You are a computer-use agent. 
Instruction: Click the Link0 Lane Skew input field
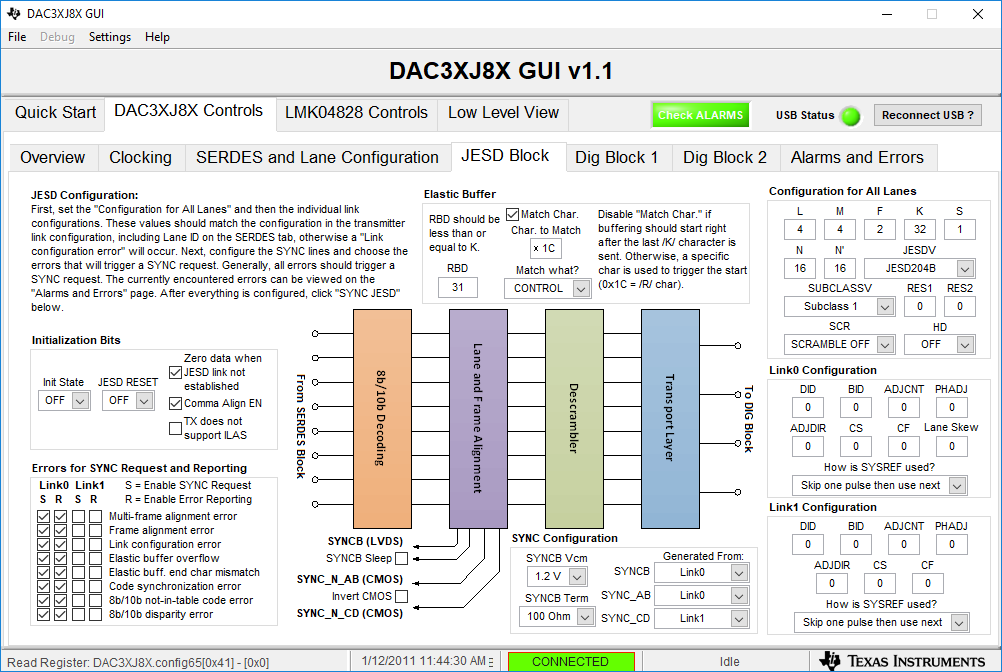tap(952, 447)
